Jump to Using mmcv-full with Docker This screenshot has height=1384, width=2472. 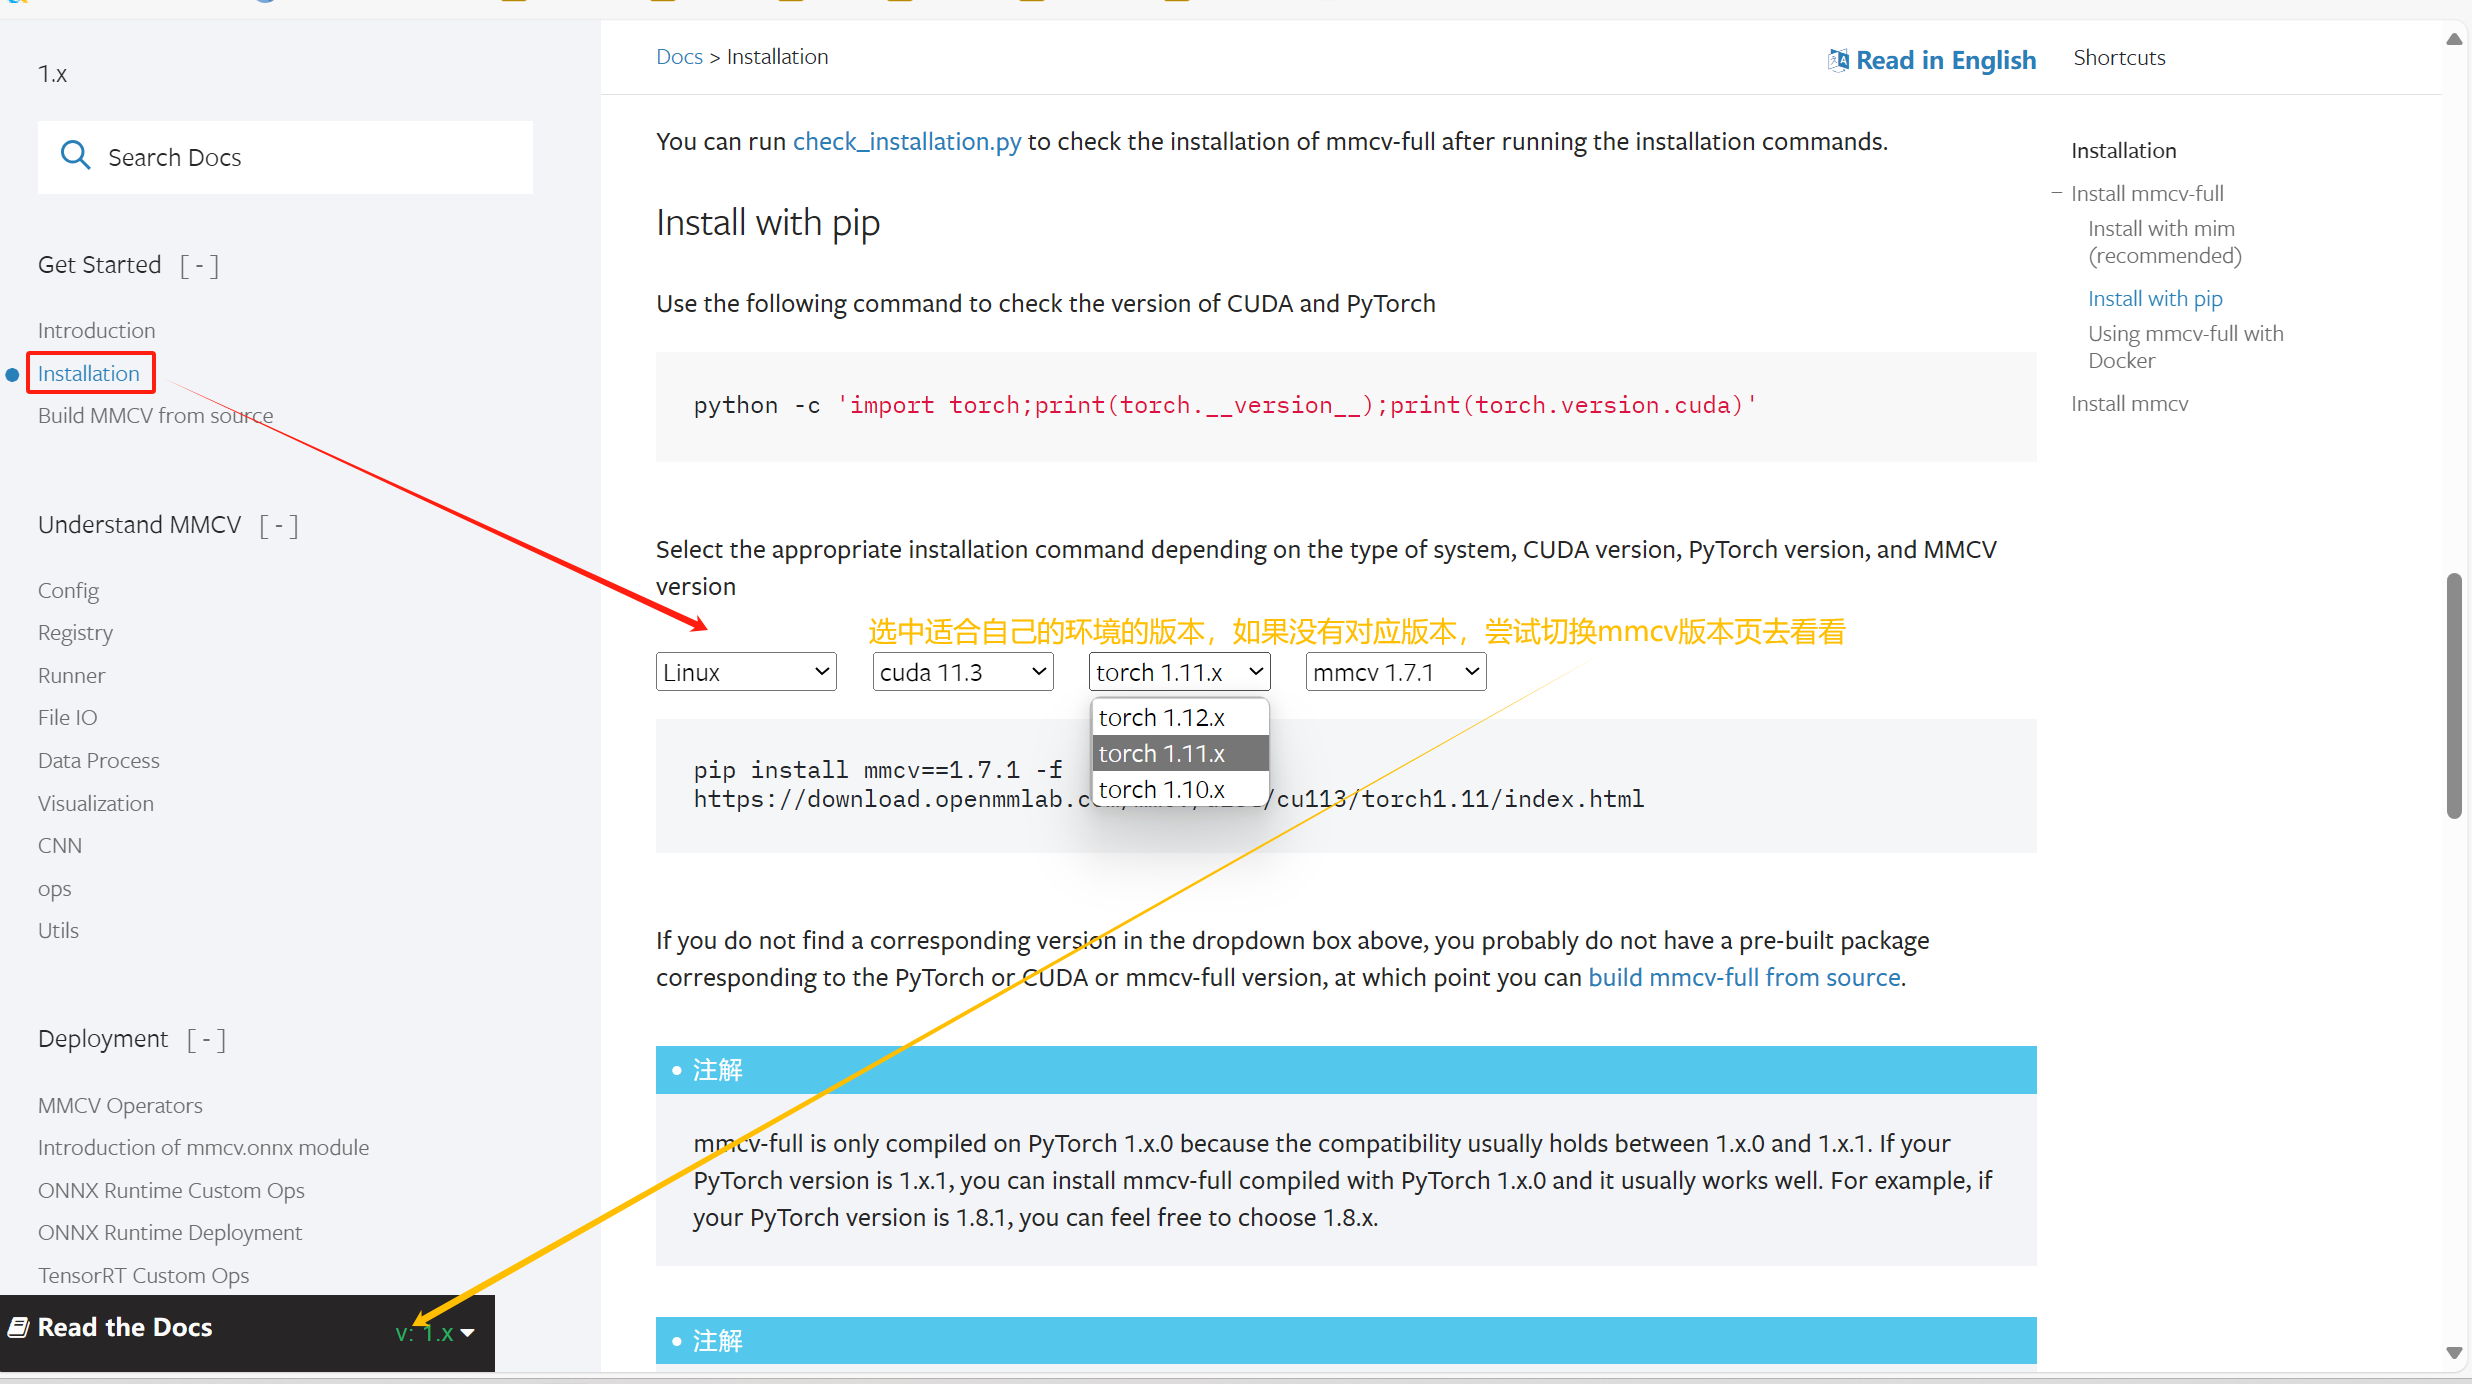click(2185, 347)
